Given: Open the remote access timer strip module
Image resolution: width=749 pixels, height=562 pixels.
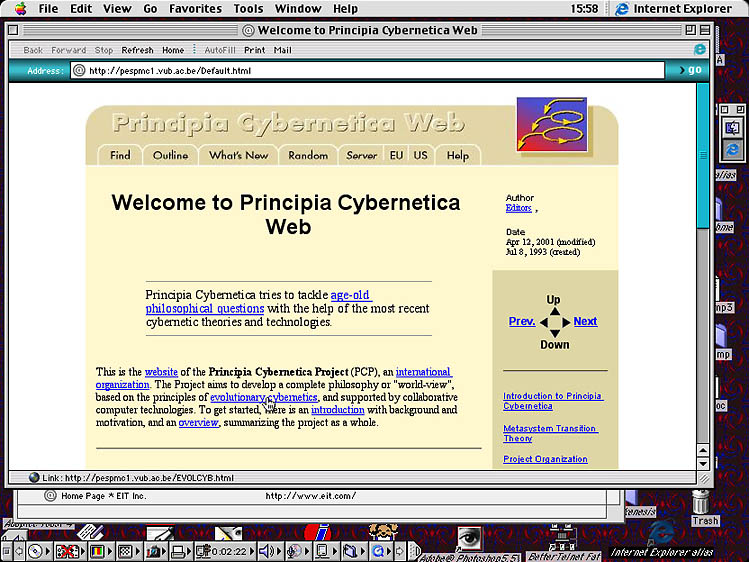Looking at the screenshot, I should coord(225,551).
